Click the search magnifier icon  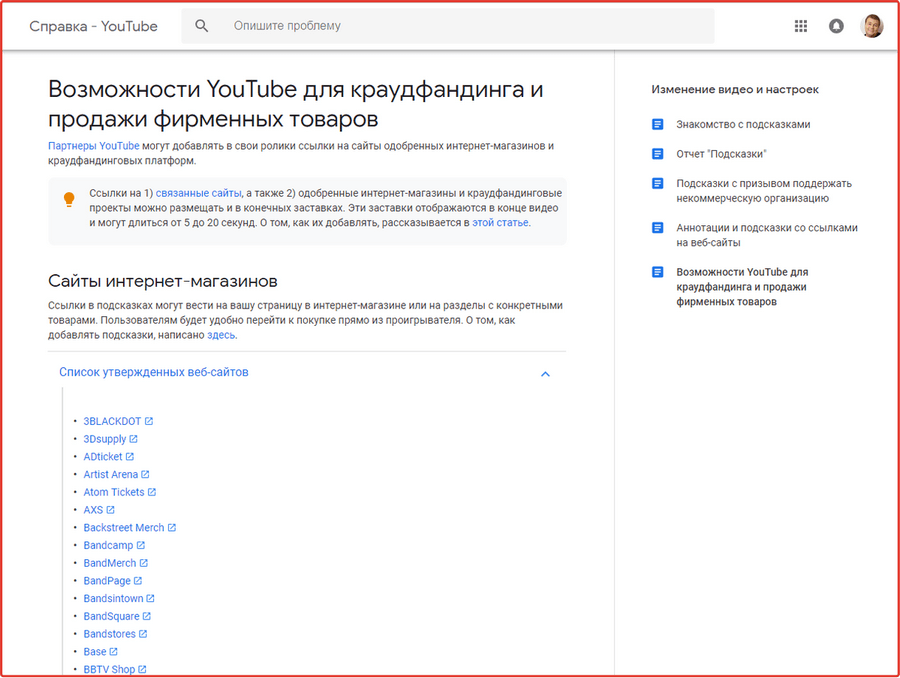[x=201, y=26]
